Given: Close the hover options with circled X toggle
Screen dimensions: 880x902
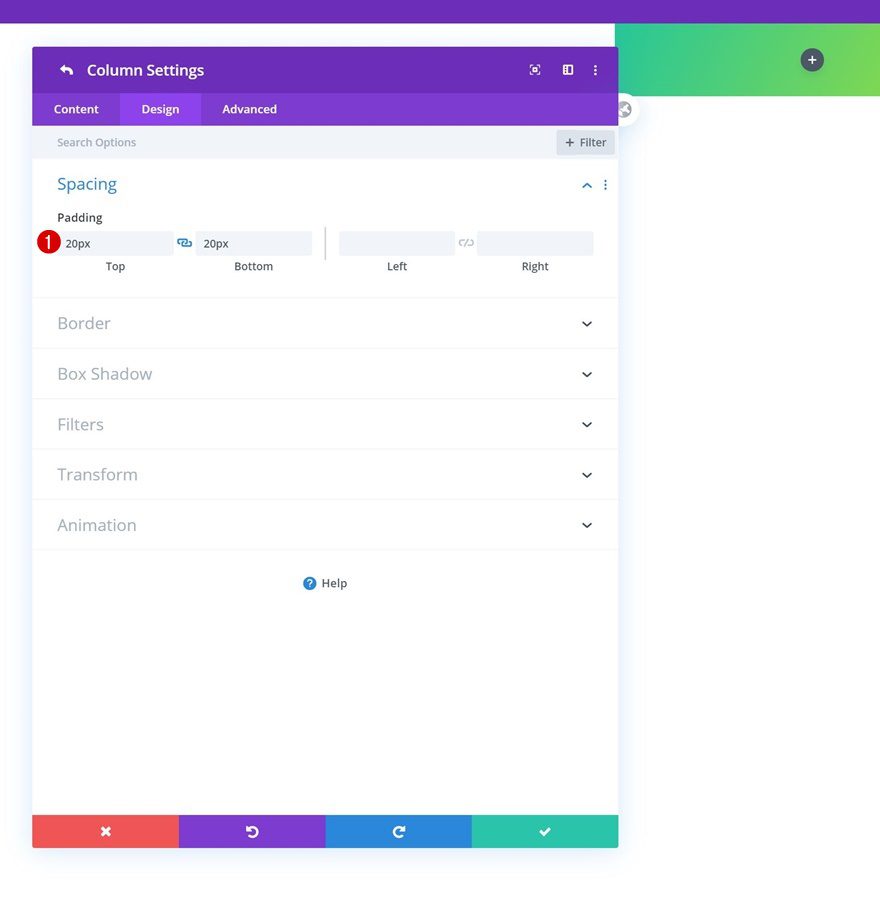Looking at the screenshot, I should tap(623, 109).
